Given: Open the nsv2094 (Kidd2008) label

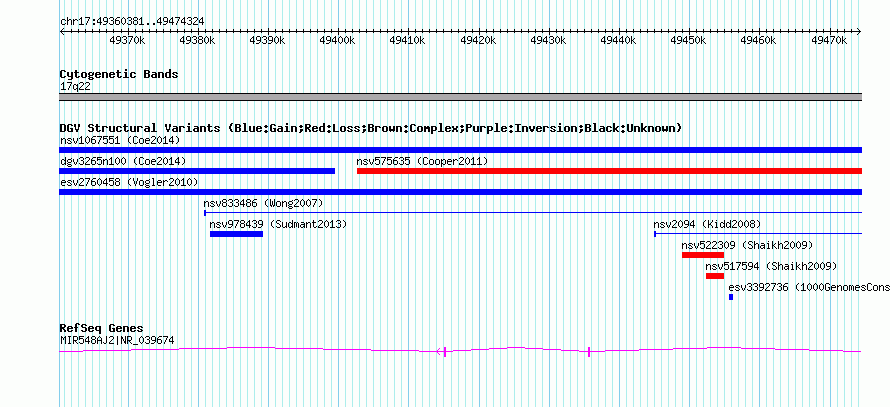Looking at the screenshot, I should coord(707,224).
